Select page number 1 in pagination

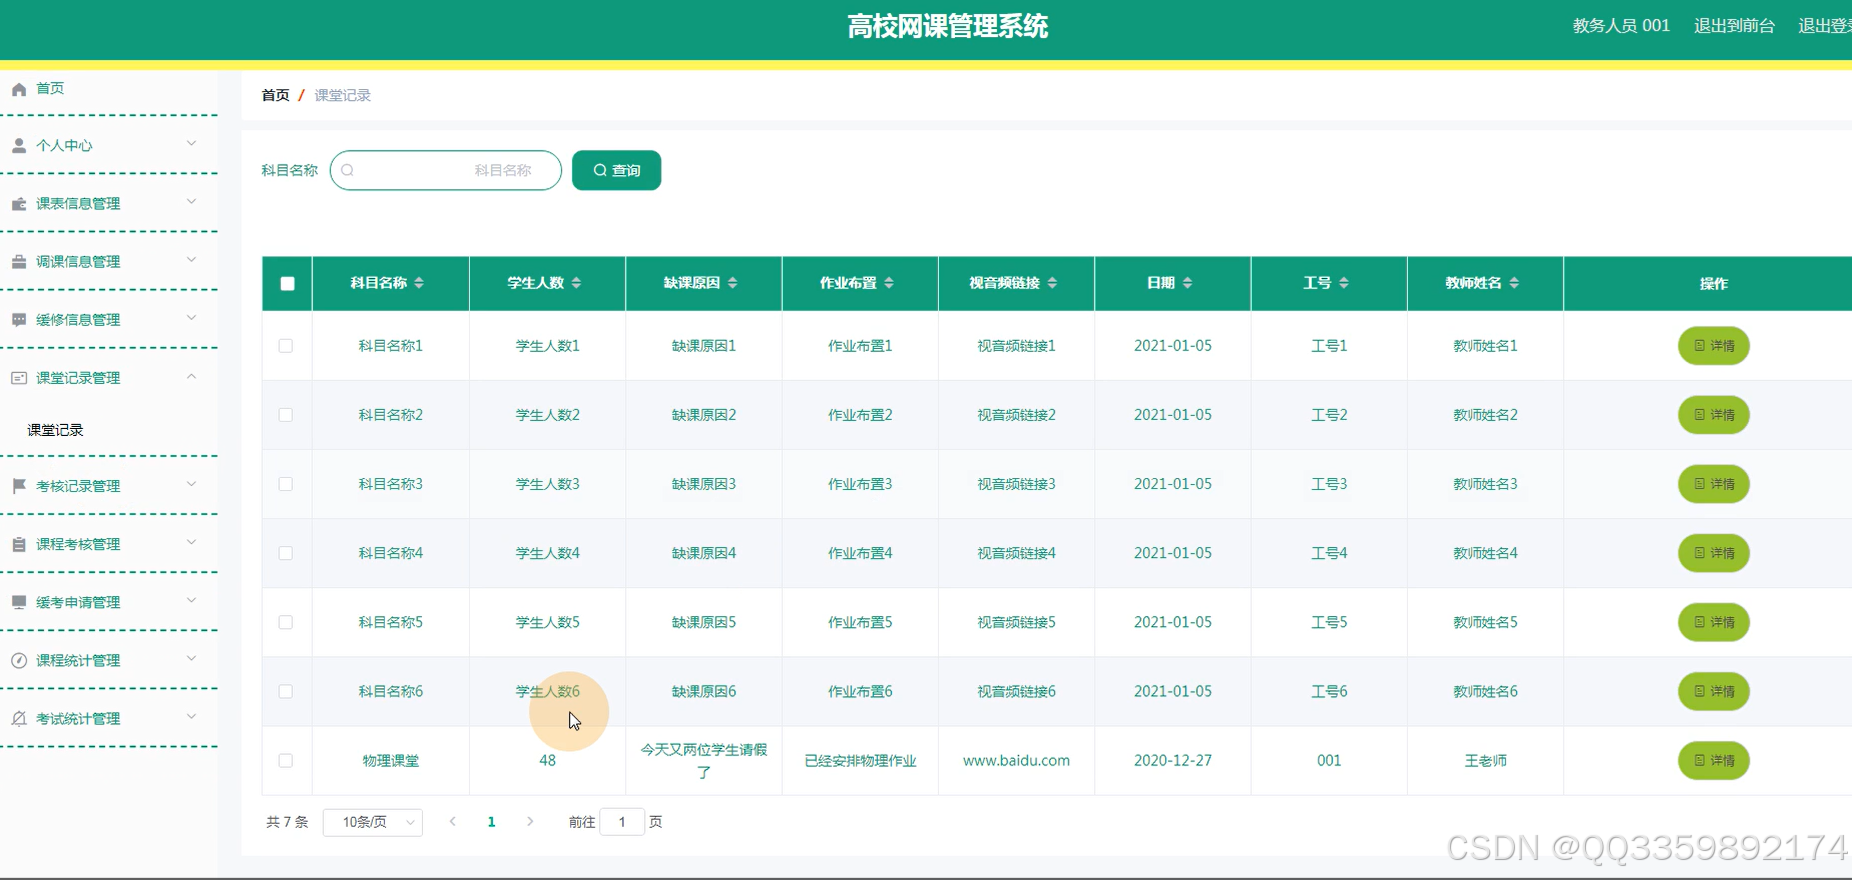[491, 822]
